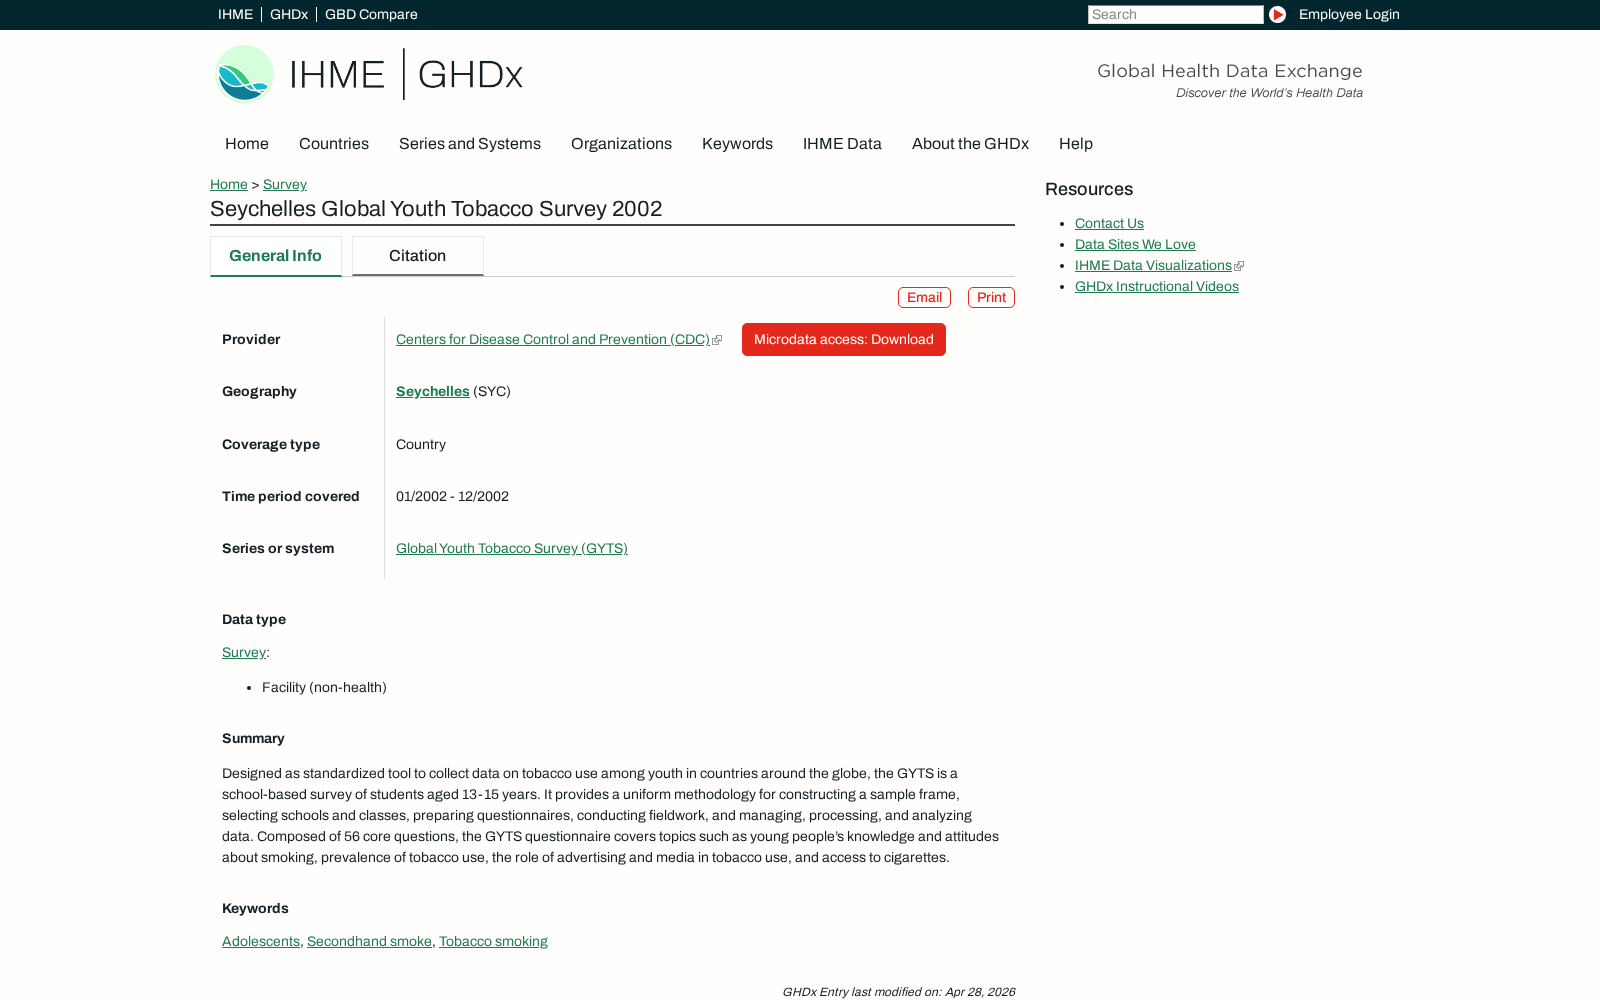Open Contact Us resource link
This screenshot has width=1600, height=1000.
(1109, 223)
